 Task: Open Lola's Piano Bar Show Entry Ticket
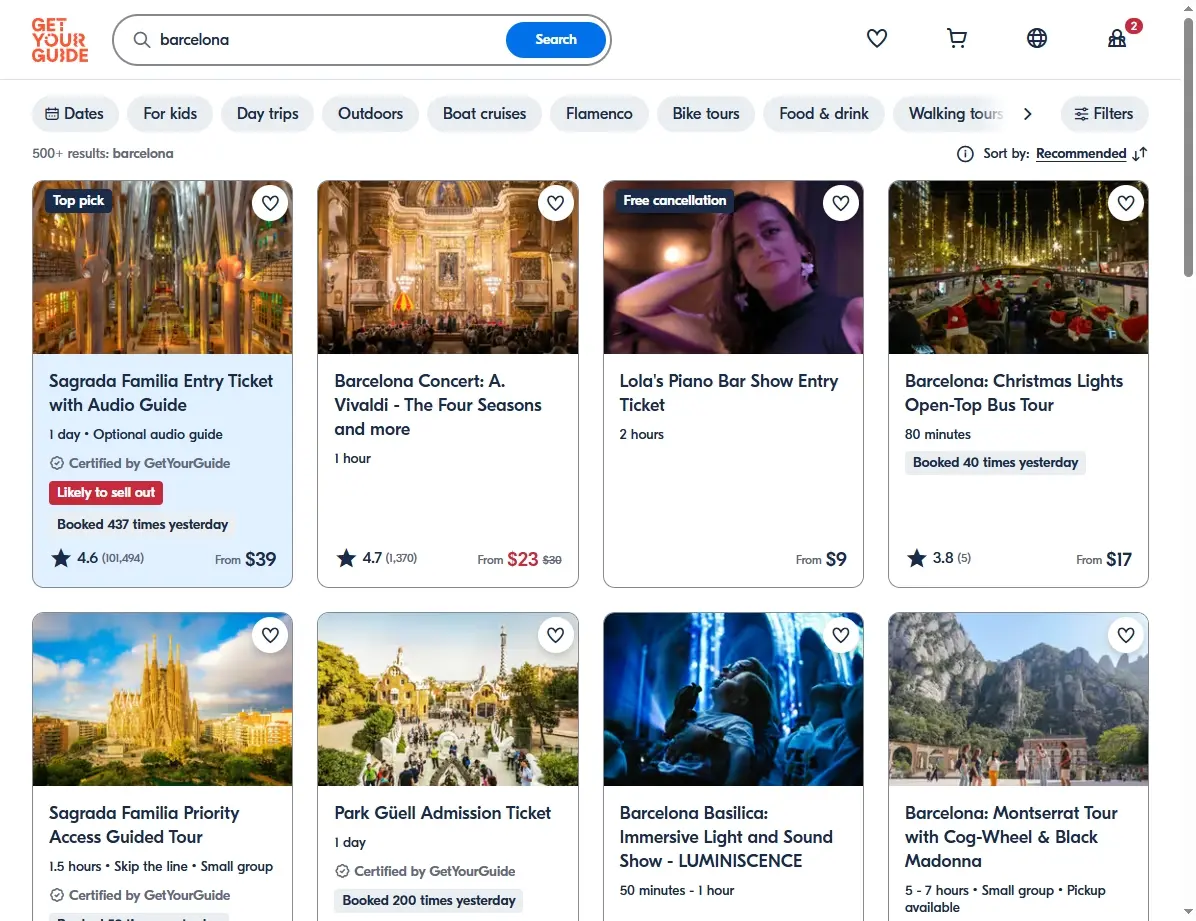tap(729, 393)
